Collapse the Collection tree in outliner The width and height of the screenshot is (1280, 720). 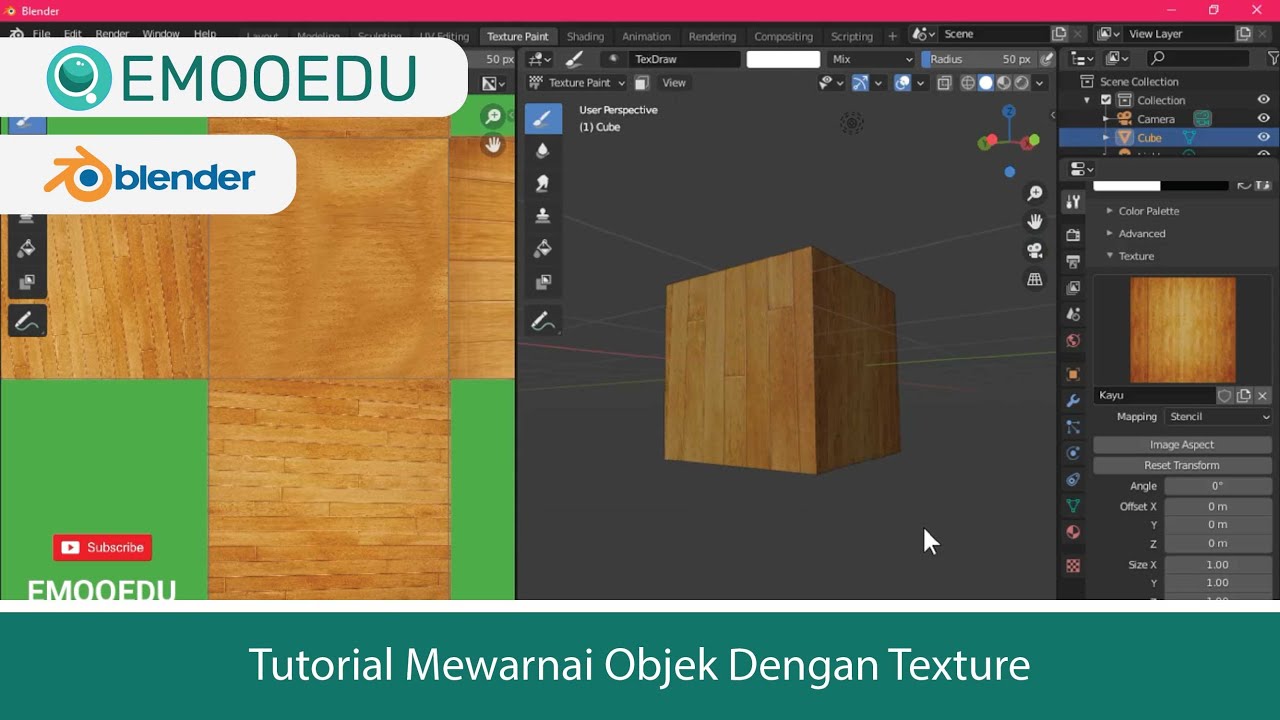tap(1087, 100)
